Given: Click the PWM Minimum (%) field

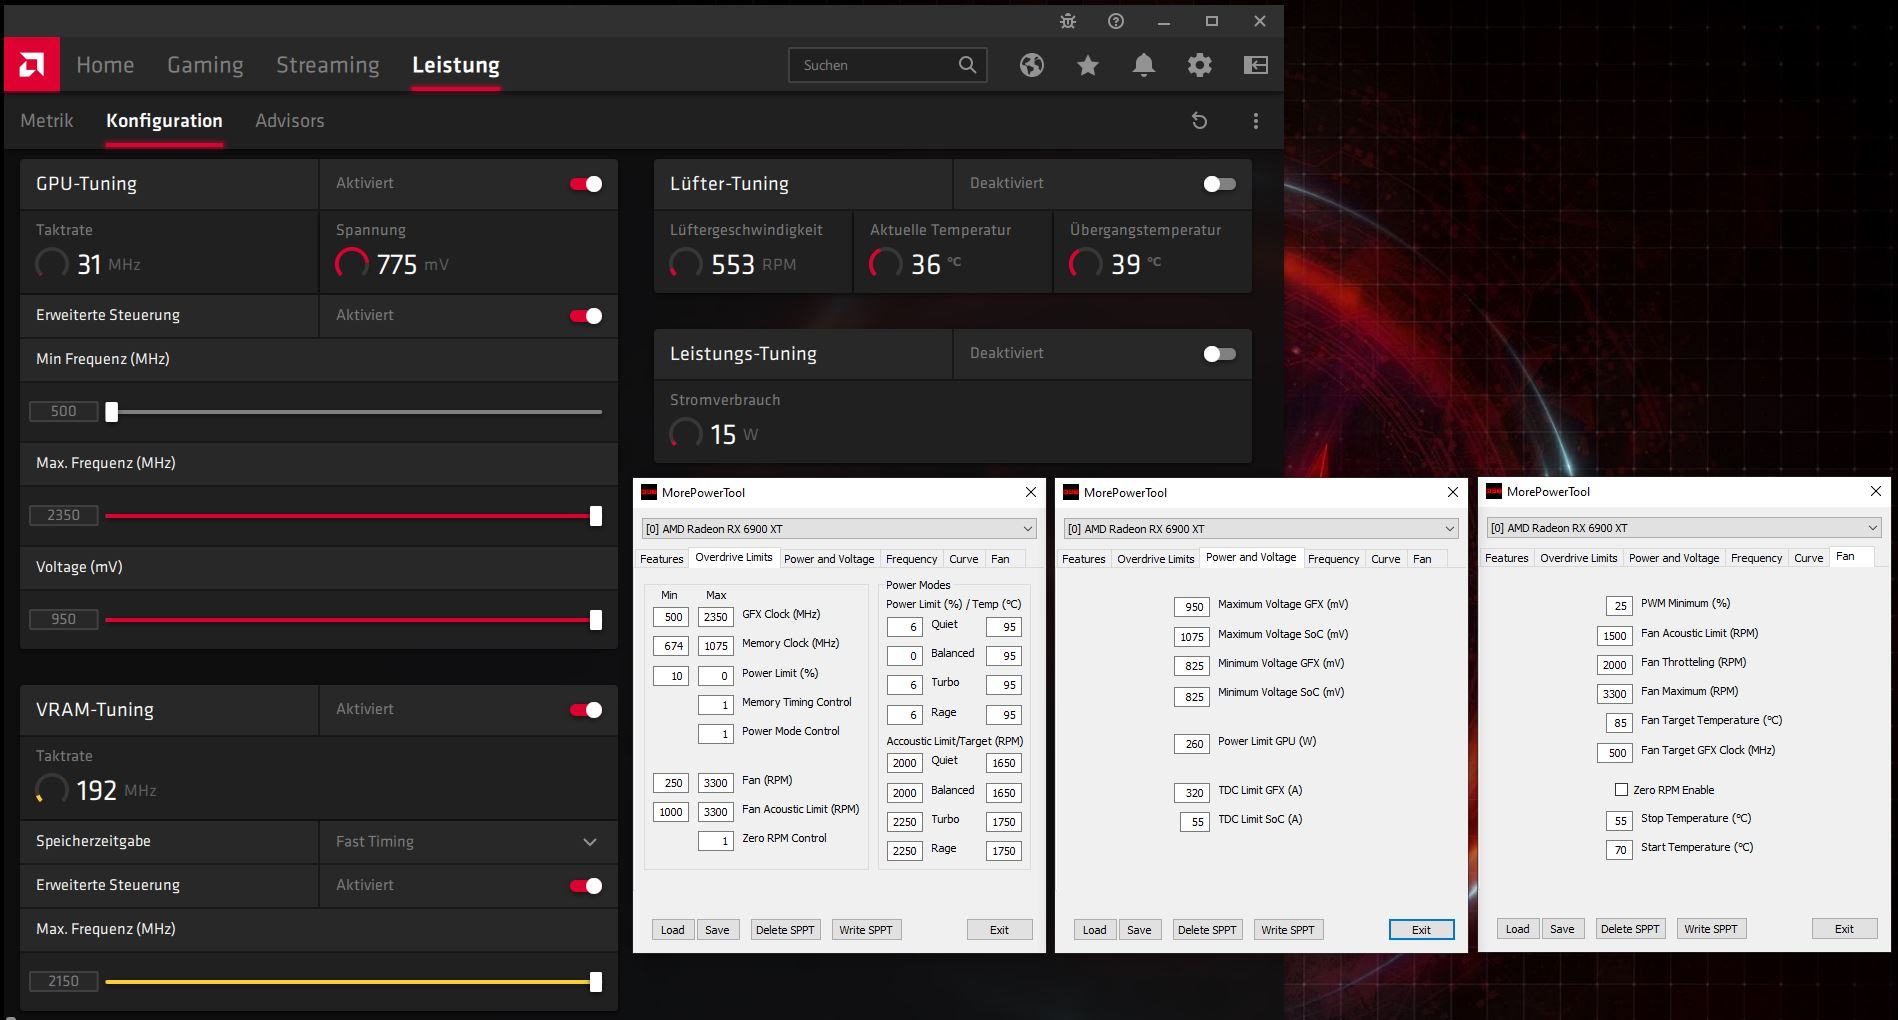Looking at the screenshot, I should 1619,606.
